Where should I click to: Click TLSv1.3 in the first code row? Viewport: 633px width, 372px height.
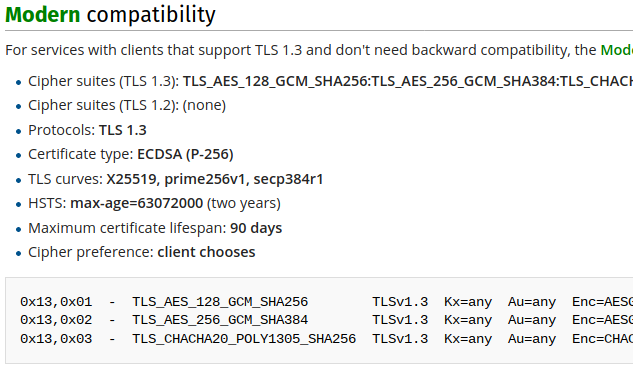point(400,302)
